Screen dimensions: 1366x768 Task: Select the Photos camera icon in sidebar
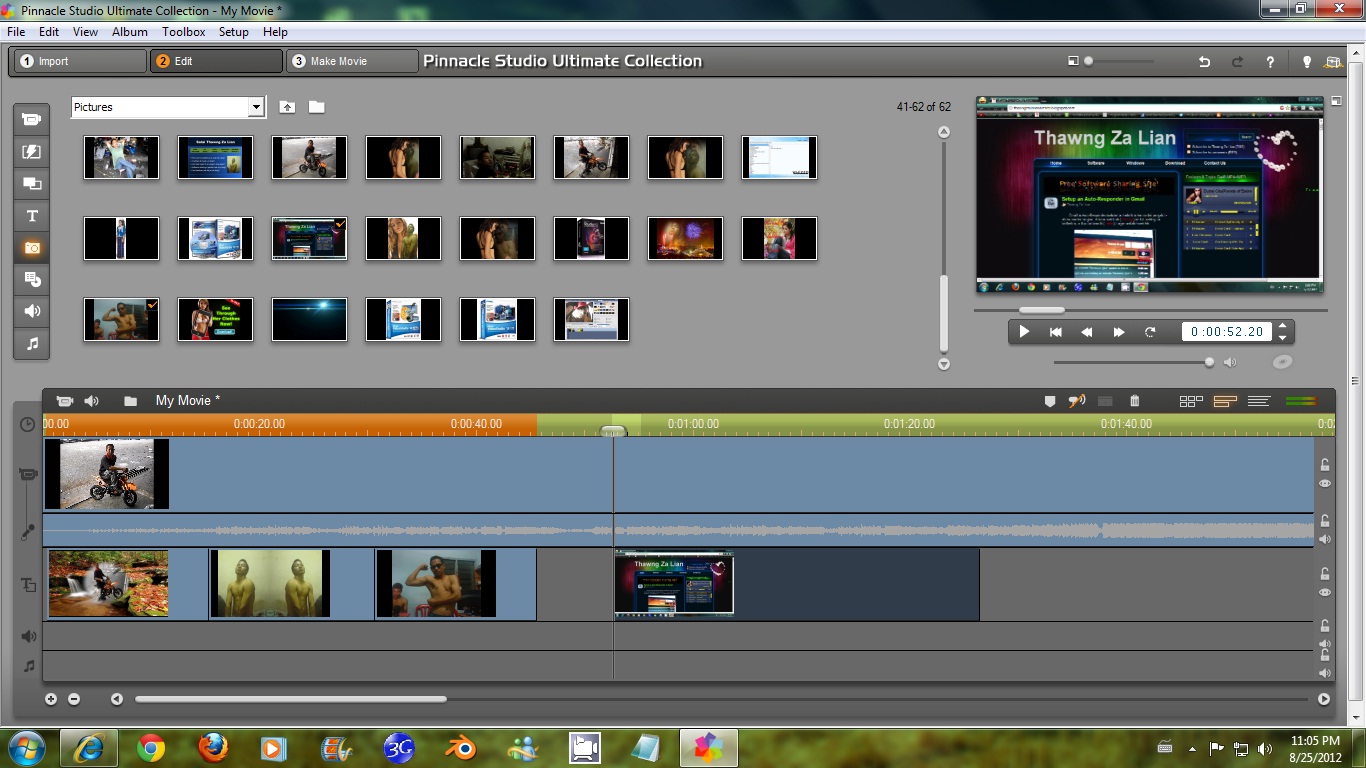31,247
